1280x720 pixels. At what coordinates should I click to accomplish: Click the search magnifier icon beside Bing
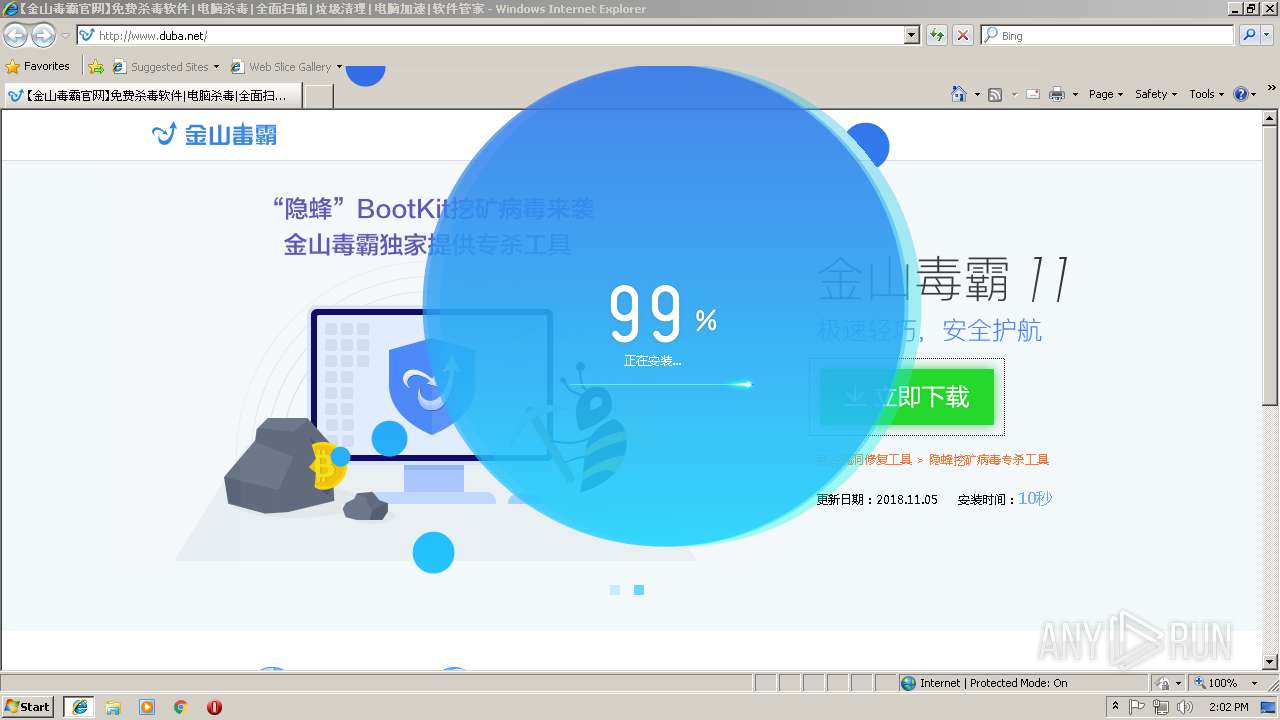pyautogui.click(x=1247, y=35)
